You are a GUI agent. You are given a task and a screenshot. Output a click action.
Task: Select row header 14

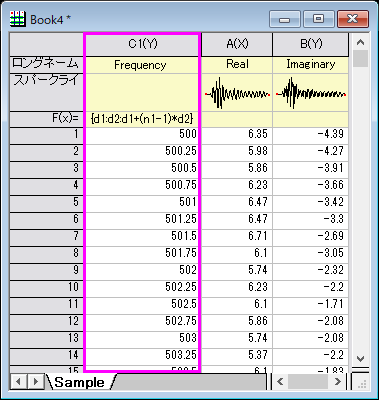tap(46, 357)
